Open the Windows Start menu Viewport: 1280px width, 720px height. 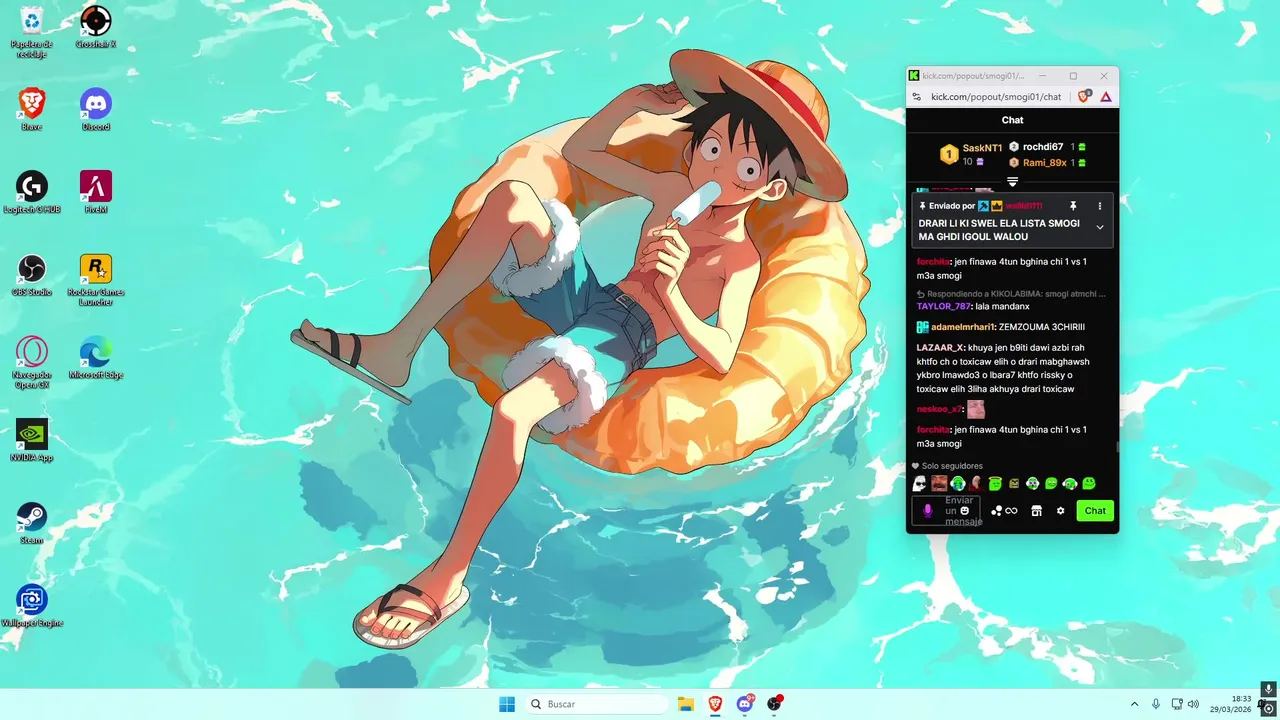point(507,704)
